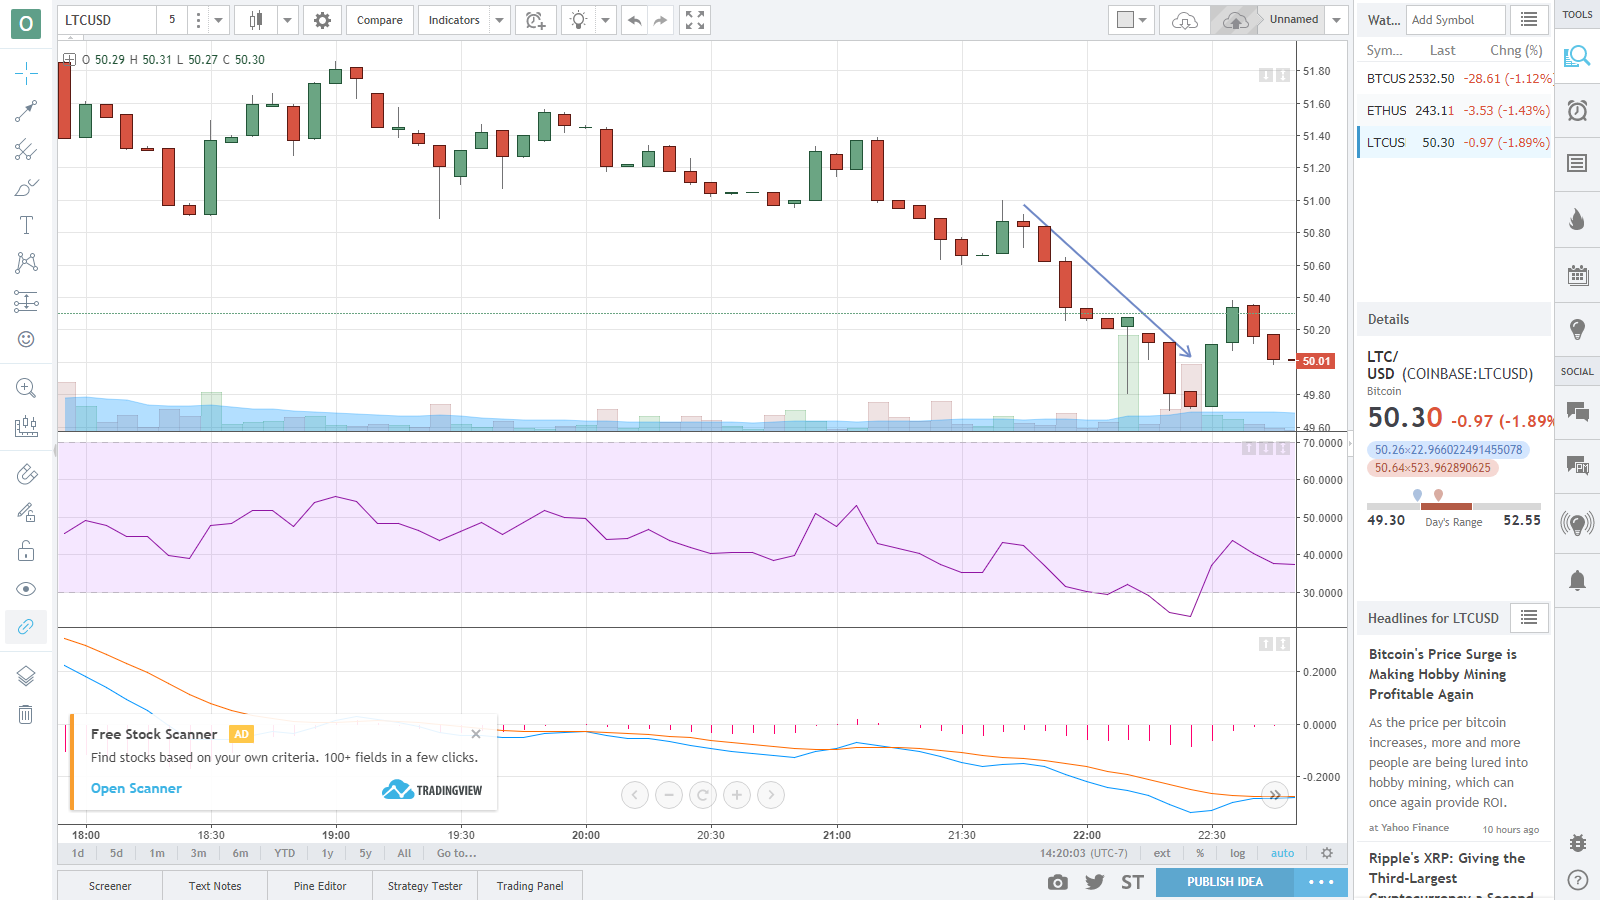Open the candle chart style dropdown arrow

tap(288, 20)
